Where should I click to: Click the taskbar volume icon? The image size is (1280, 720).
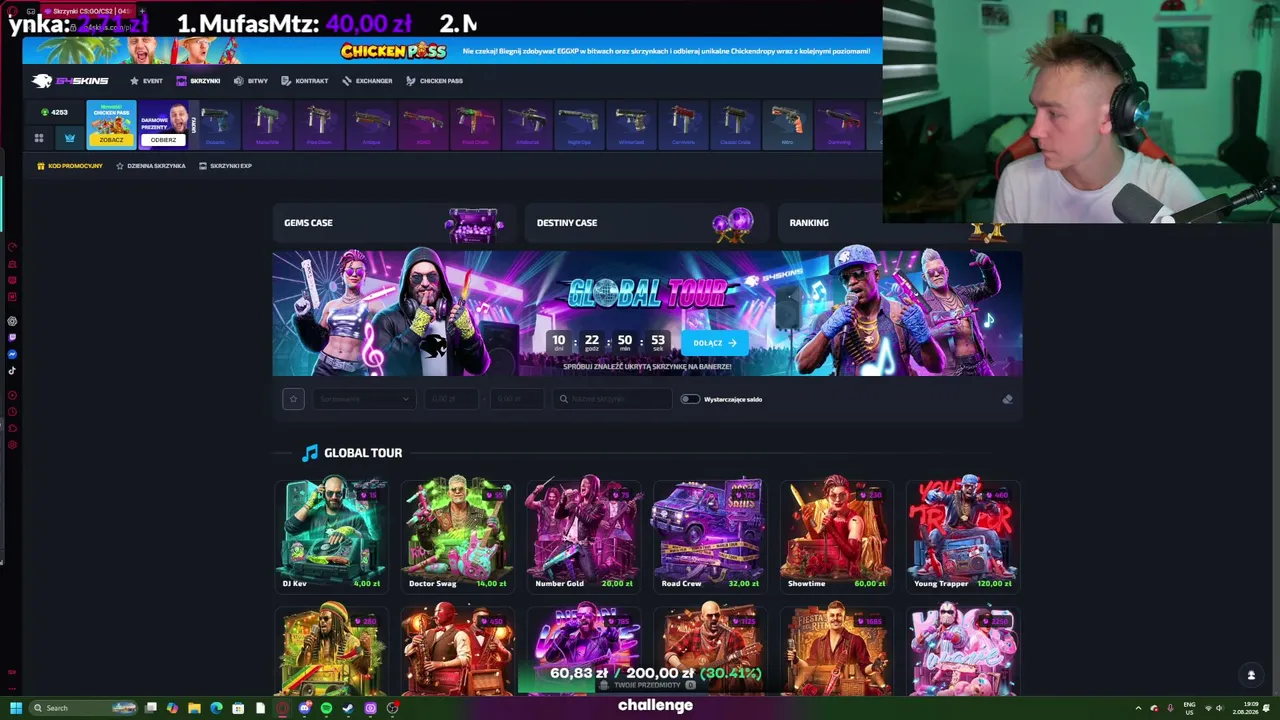pyautogui.click(x=1219, y=708)
